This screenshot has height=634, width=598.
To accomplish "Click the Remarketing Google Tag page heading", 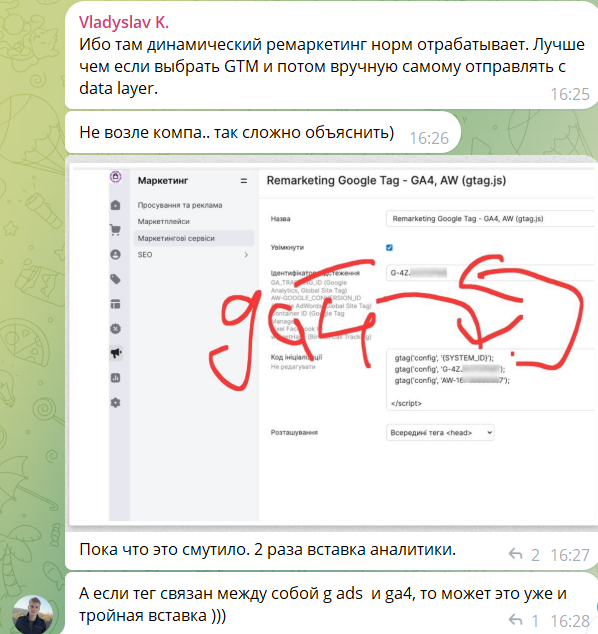I will tap(387, 180).
